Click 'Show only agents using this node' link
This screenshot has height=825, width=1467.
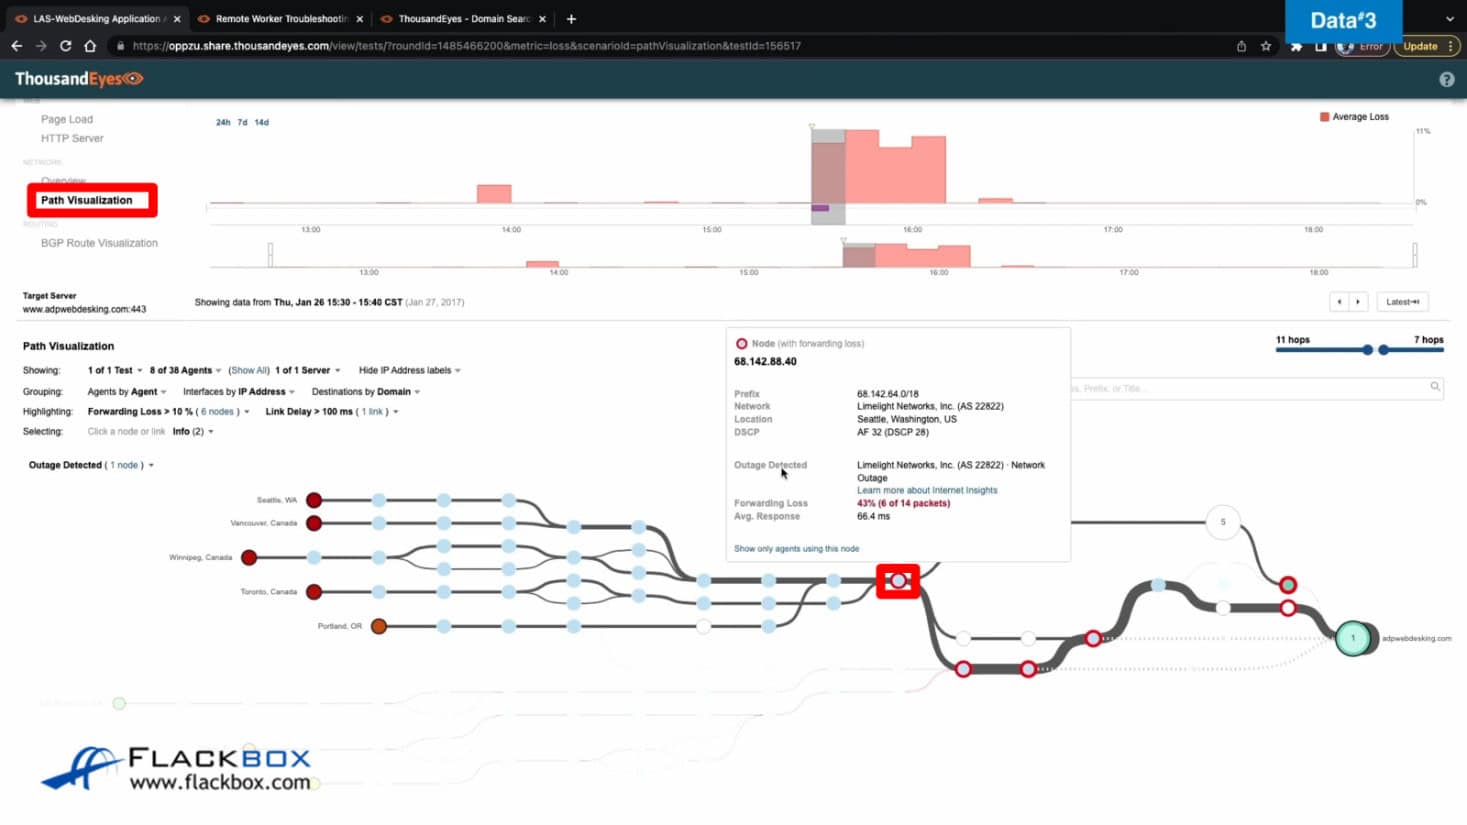point(796,549)
